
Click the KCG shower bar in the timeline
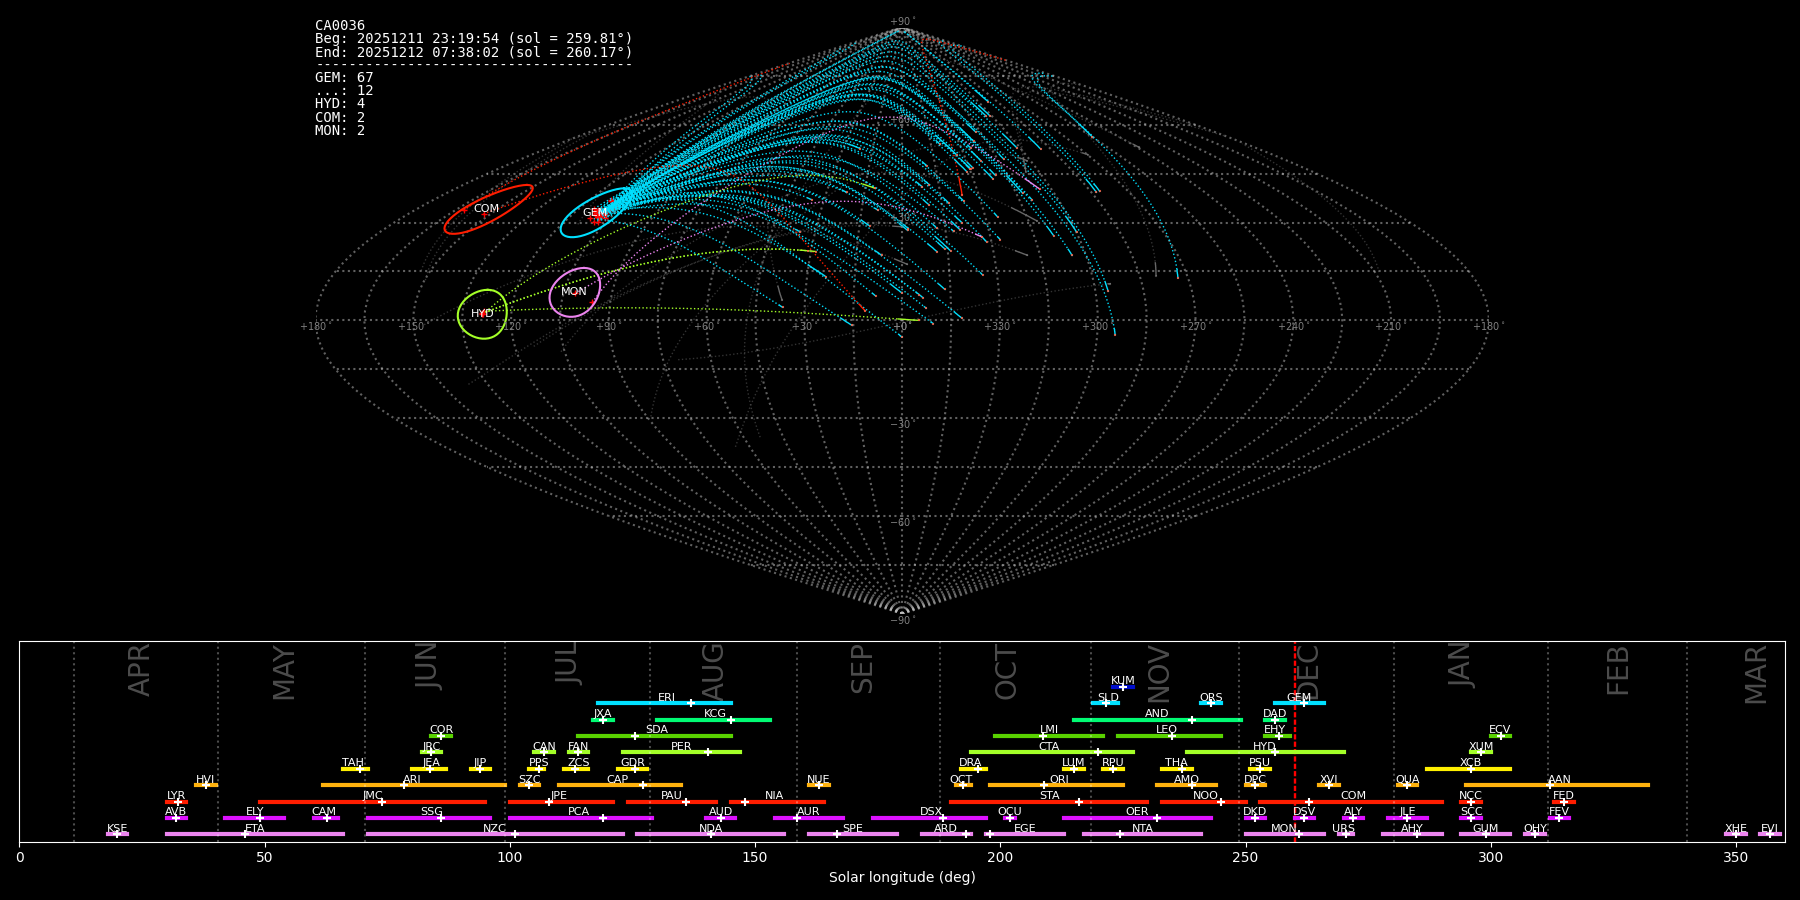tap(713, 719)
